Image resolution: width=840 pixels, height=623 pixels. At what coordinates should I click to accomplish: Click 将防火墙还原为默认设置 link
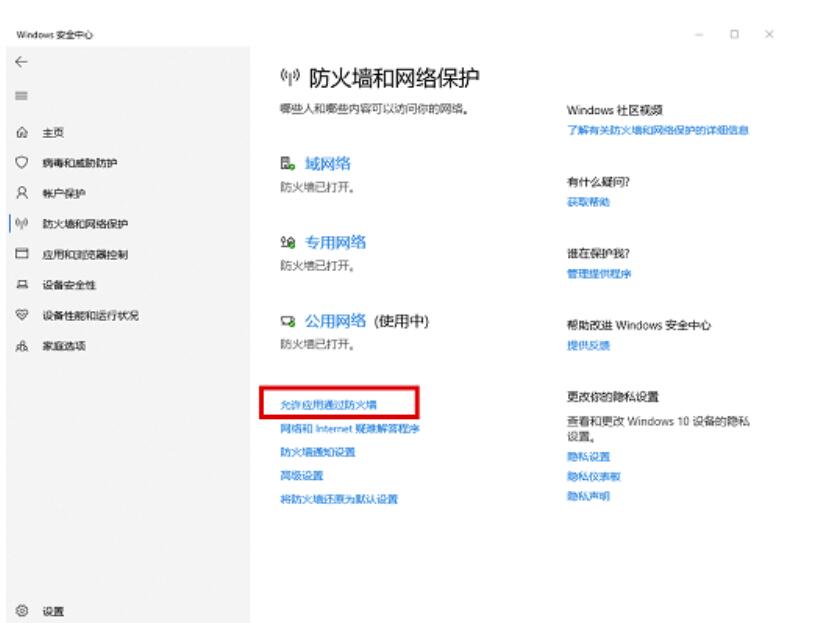339,499
